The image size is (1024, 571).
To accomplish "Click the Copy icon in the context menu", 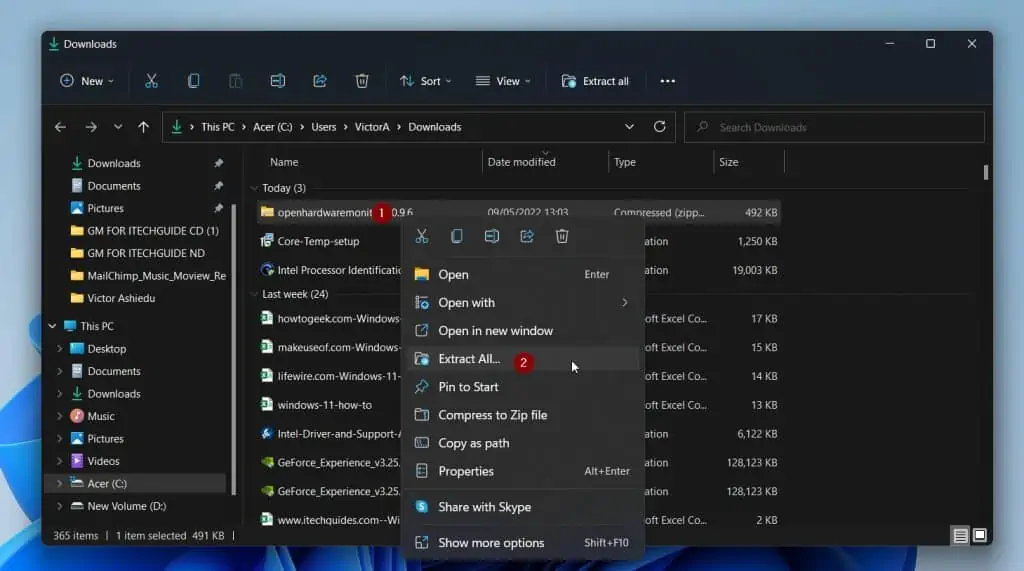I will pyautogui.click(x=456, y=236).
